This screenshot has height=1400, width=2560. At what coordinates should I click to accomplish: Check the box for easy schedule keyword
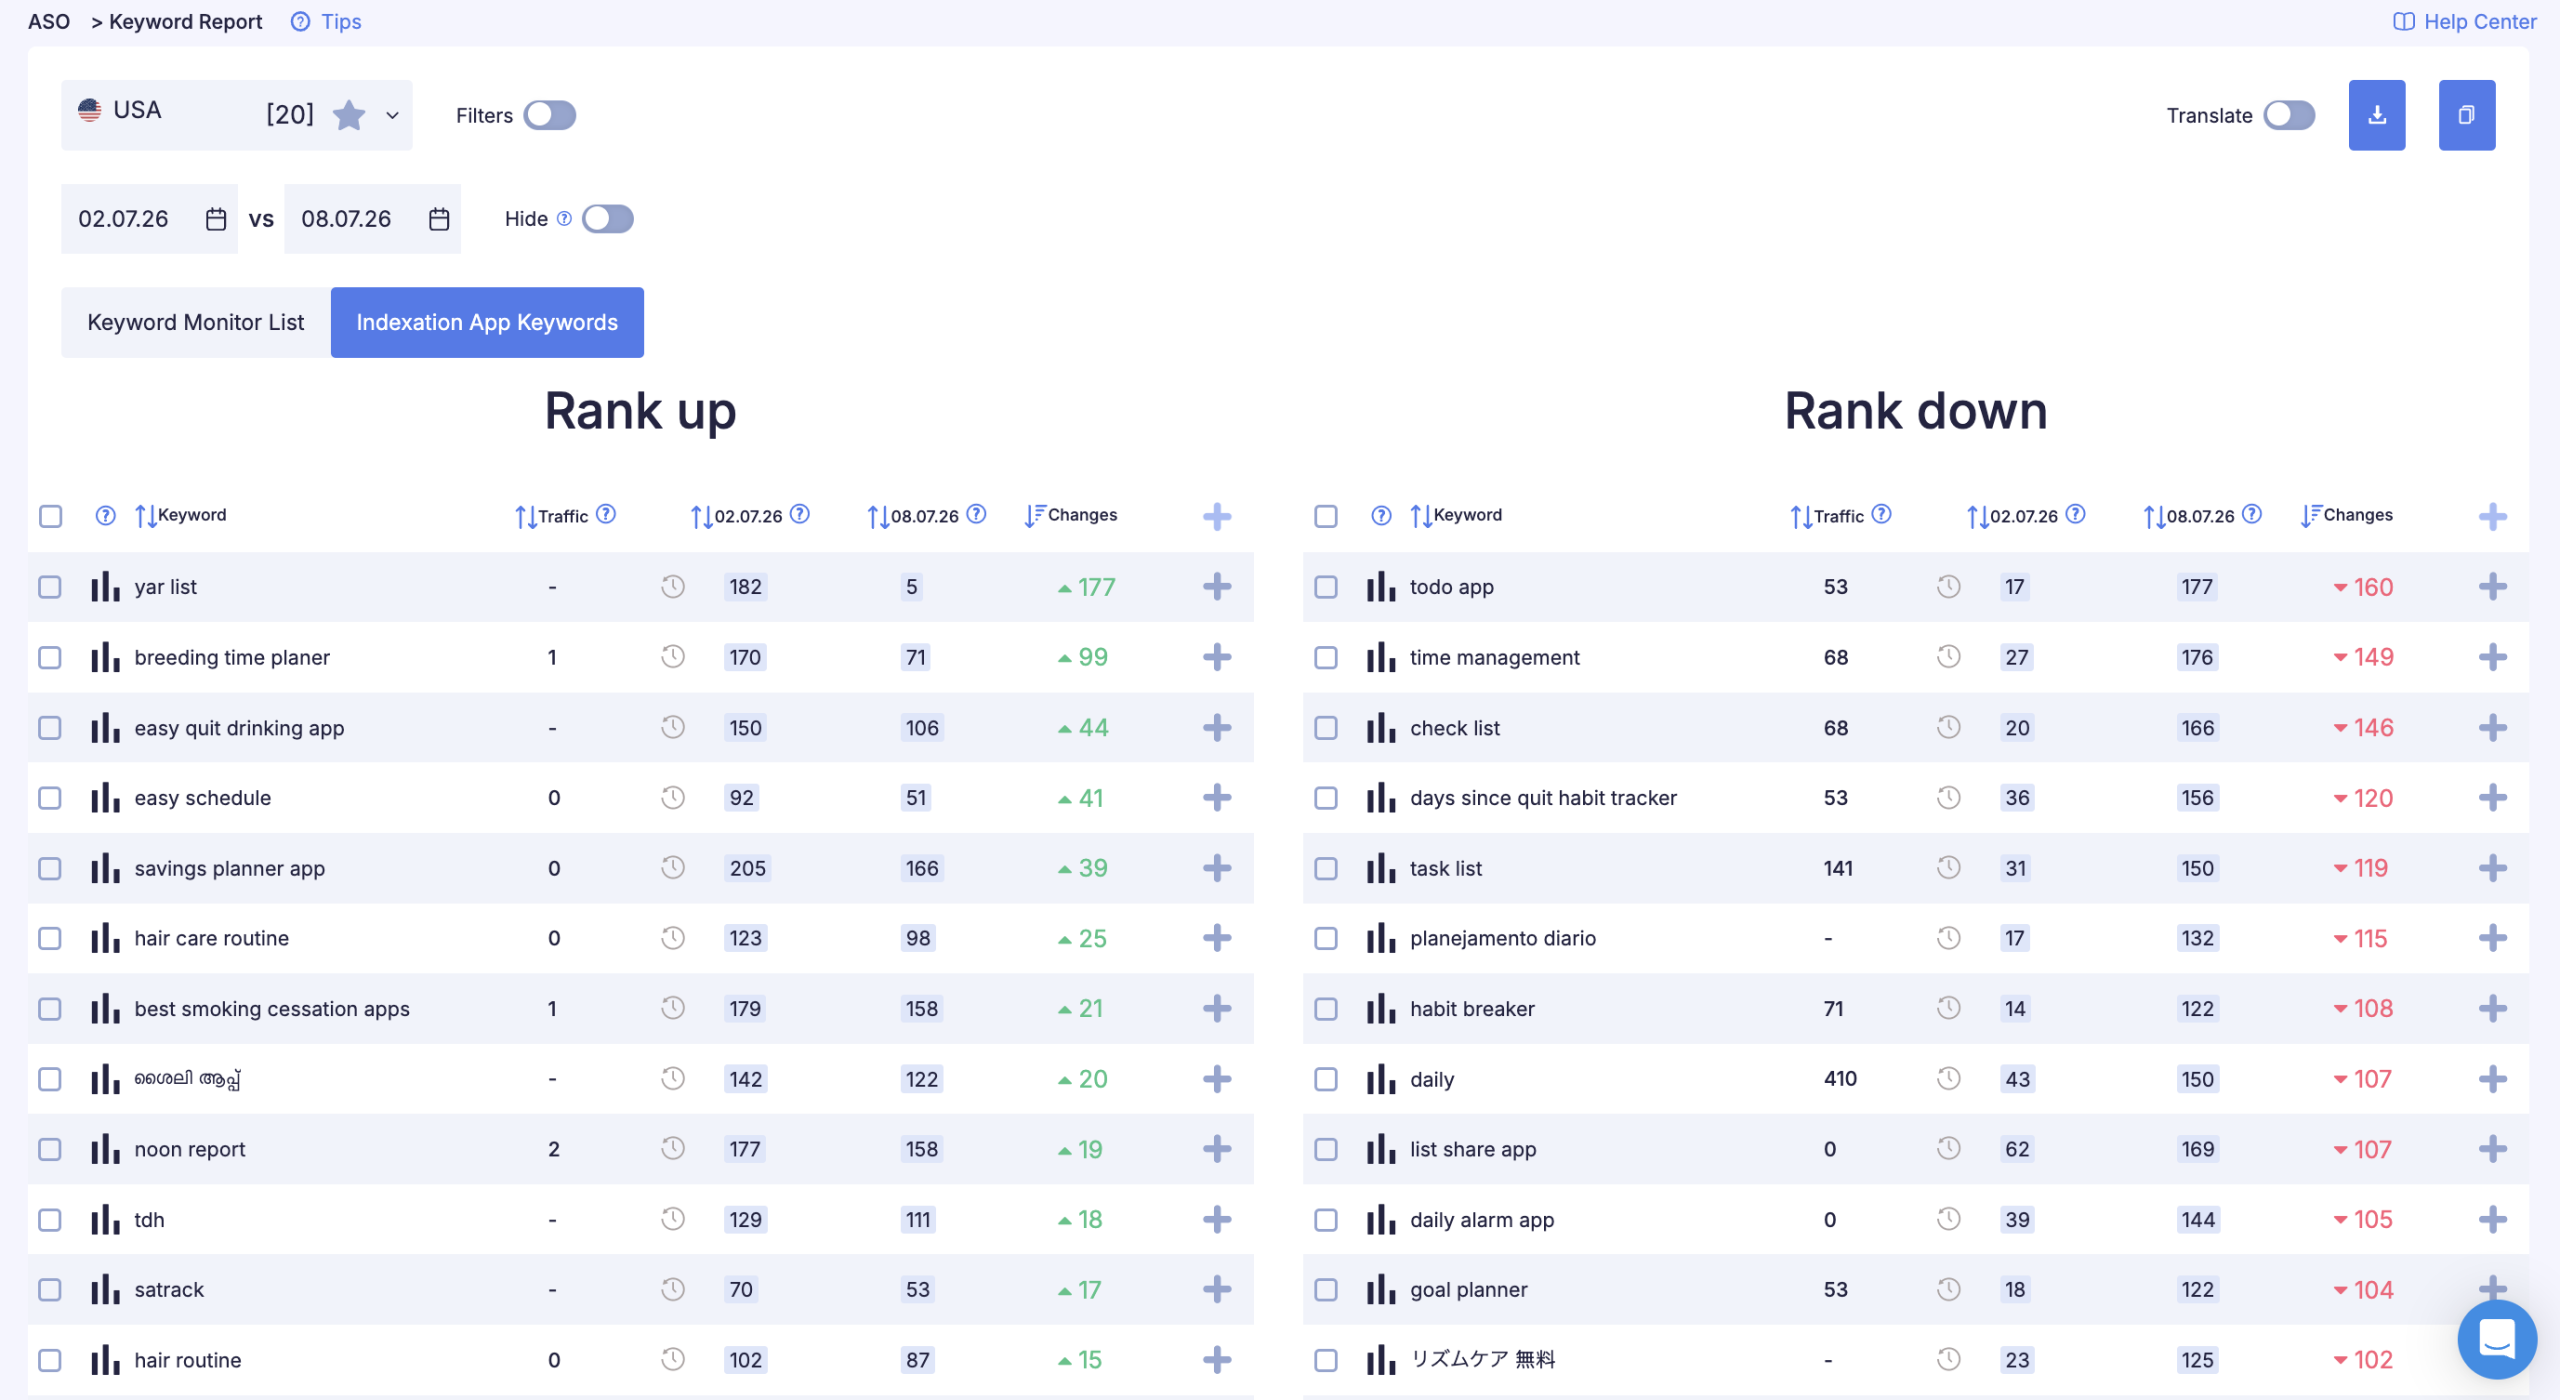click(50, 798)
